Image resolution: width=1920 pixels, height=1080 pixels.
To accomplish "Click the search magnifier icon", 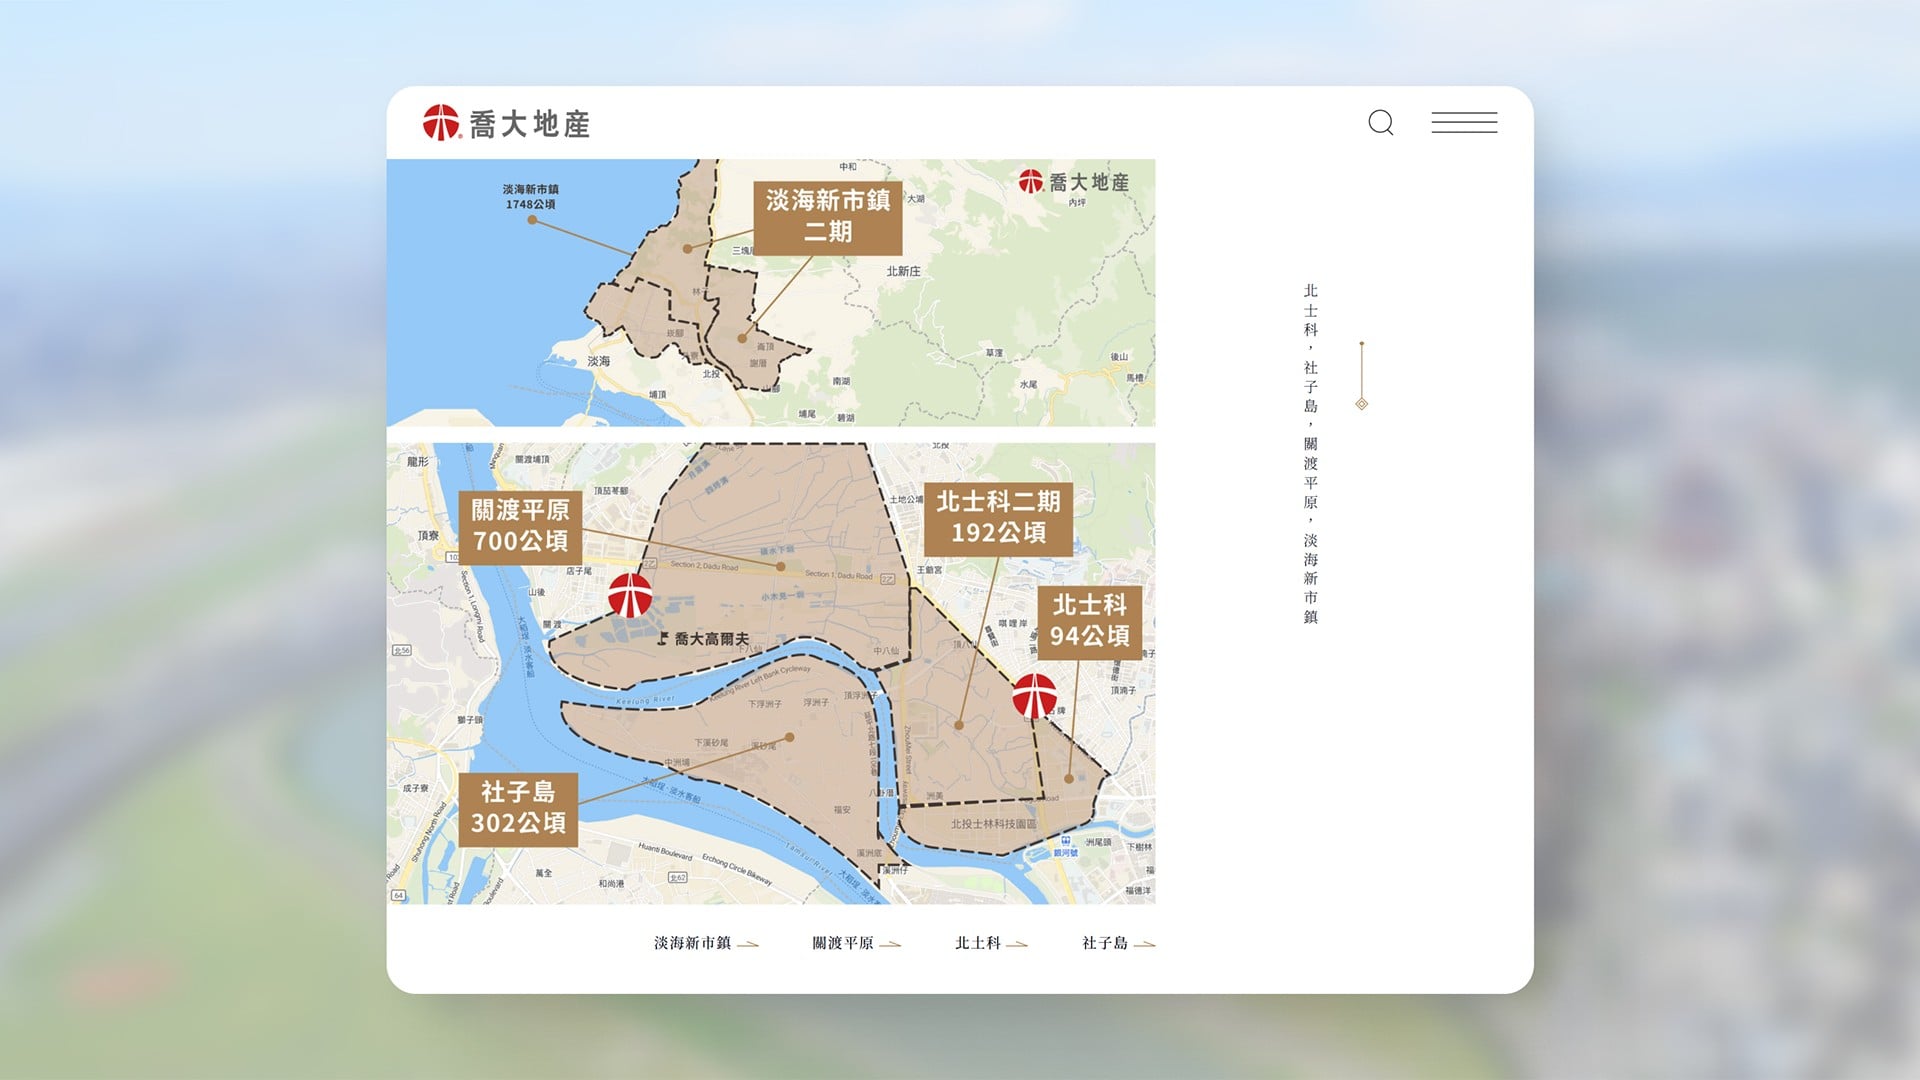I will pyautogui.click(x=1381, y=123).
